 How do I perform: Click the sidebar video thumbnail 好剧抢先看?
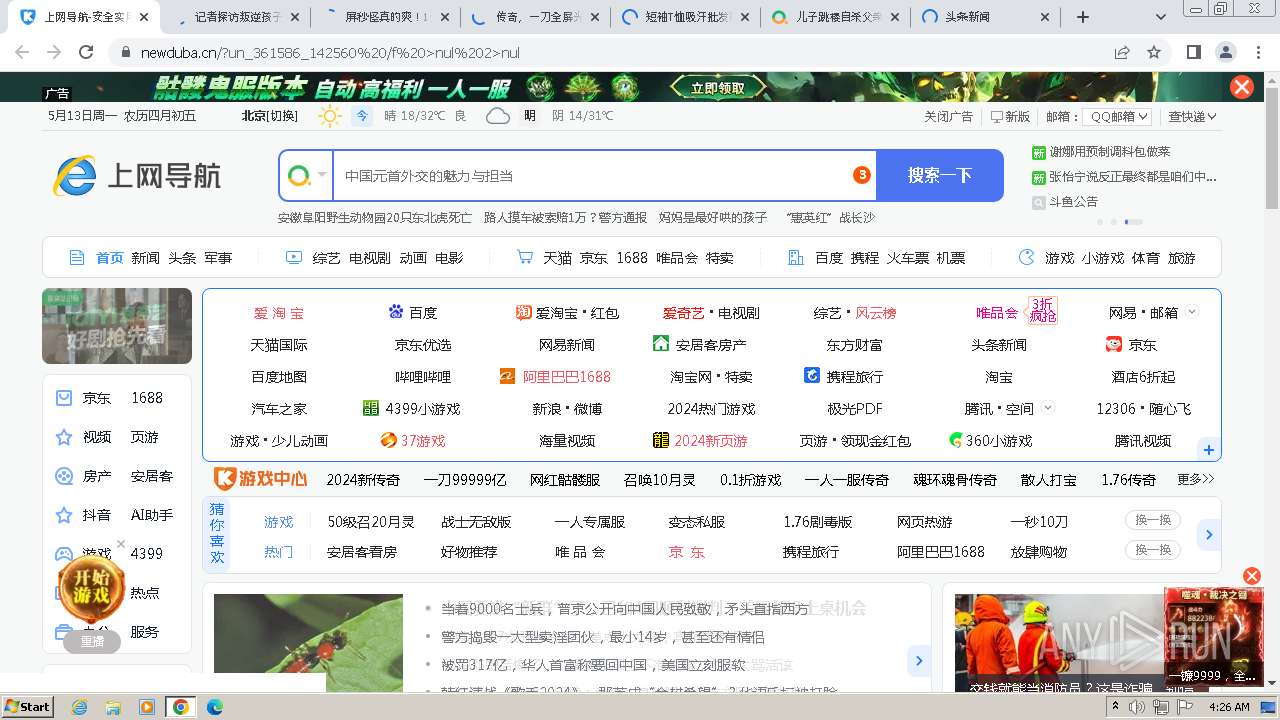pos(117,326)
